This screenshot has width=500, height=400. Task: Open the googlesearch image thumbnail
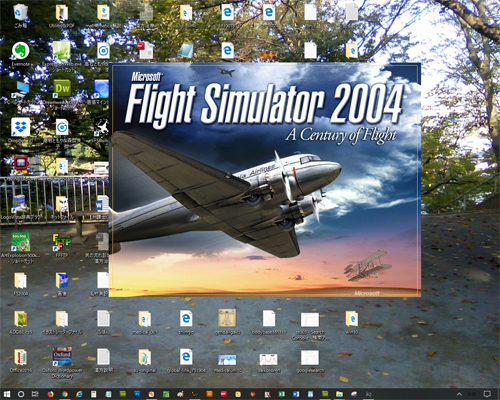click(x=310, y=358)
